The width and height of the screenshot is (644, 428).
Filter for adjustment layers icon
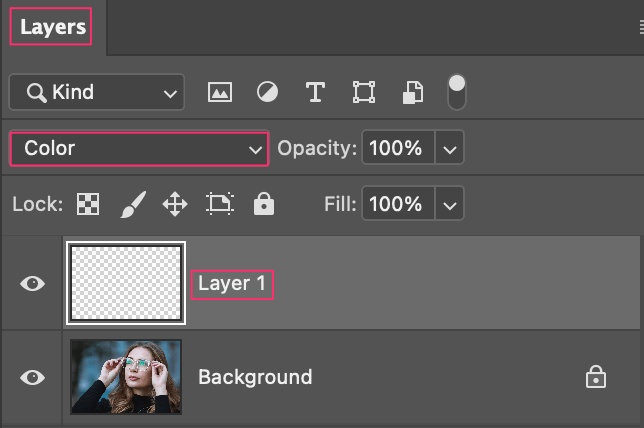[x=267, y=92]
